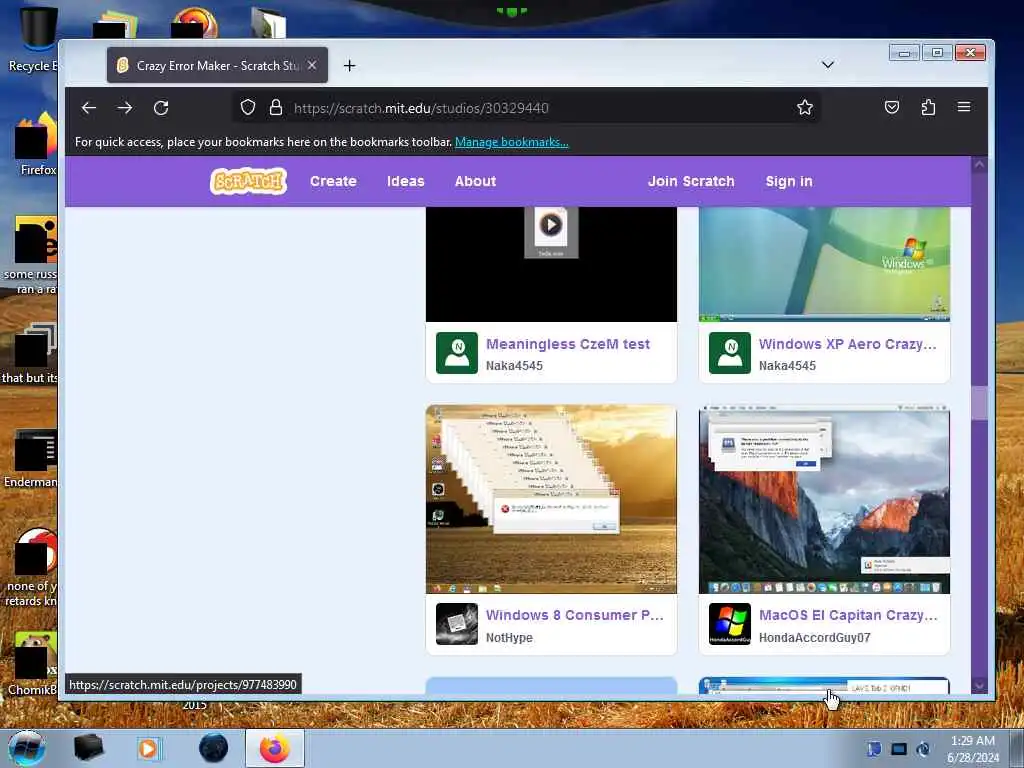The image size is (1024, 768).
Task: Click Naka4545 under Windows XP Aero Crazy
Action: point(787,366)
